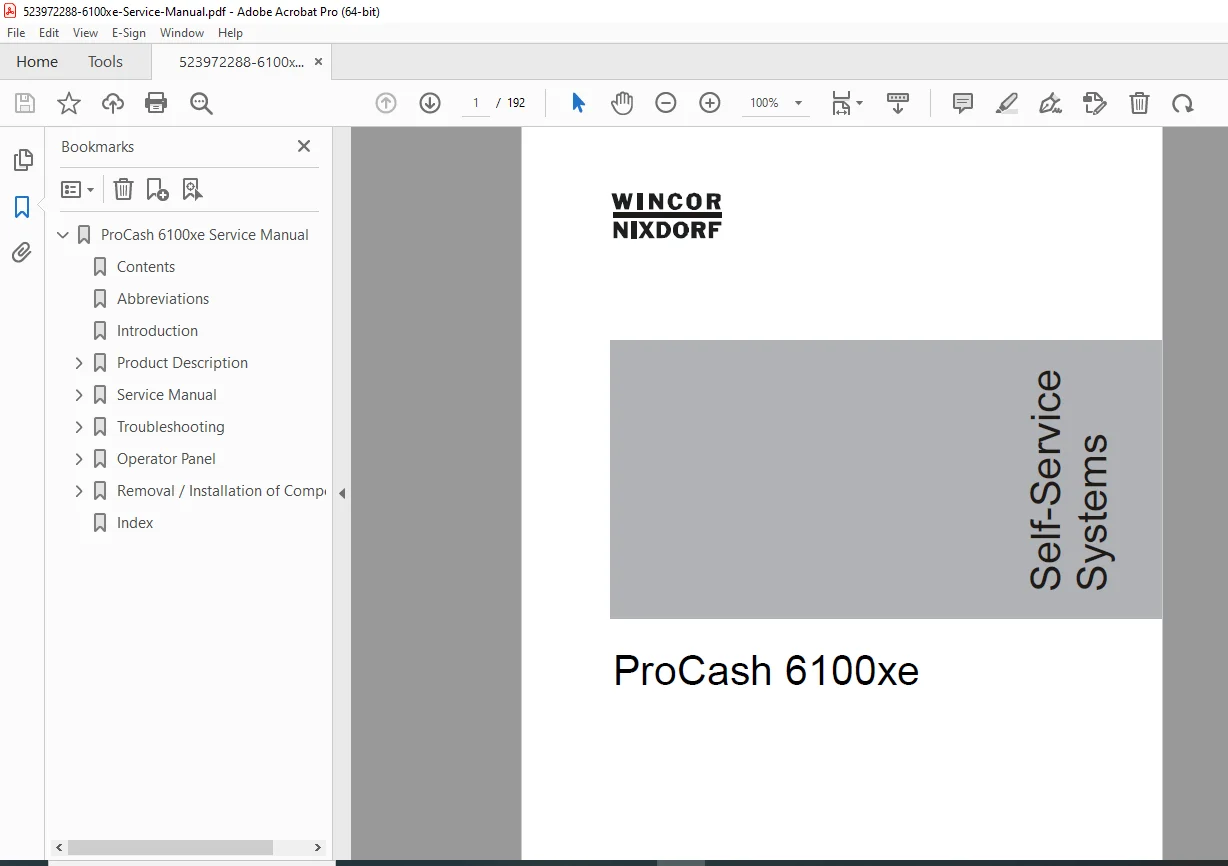Screen dimensions: 1228x866
Task: Activate the Selection arrow tool
Action: 578,103
